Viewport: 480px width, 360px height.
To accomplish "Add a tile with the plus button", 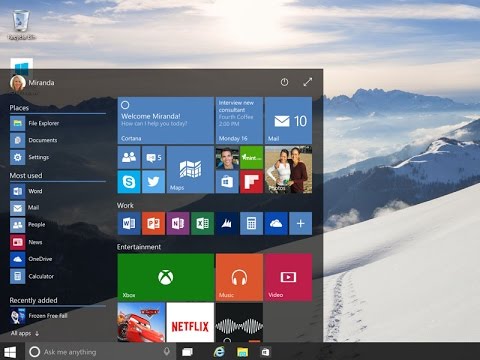I will (x=301, y=223).
